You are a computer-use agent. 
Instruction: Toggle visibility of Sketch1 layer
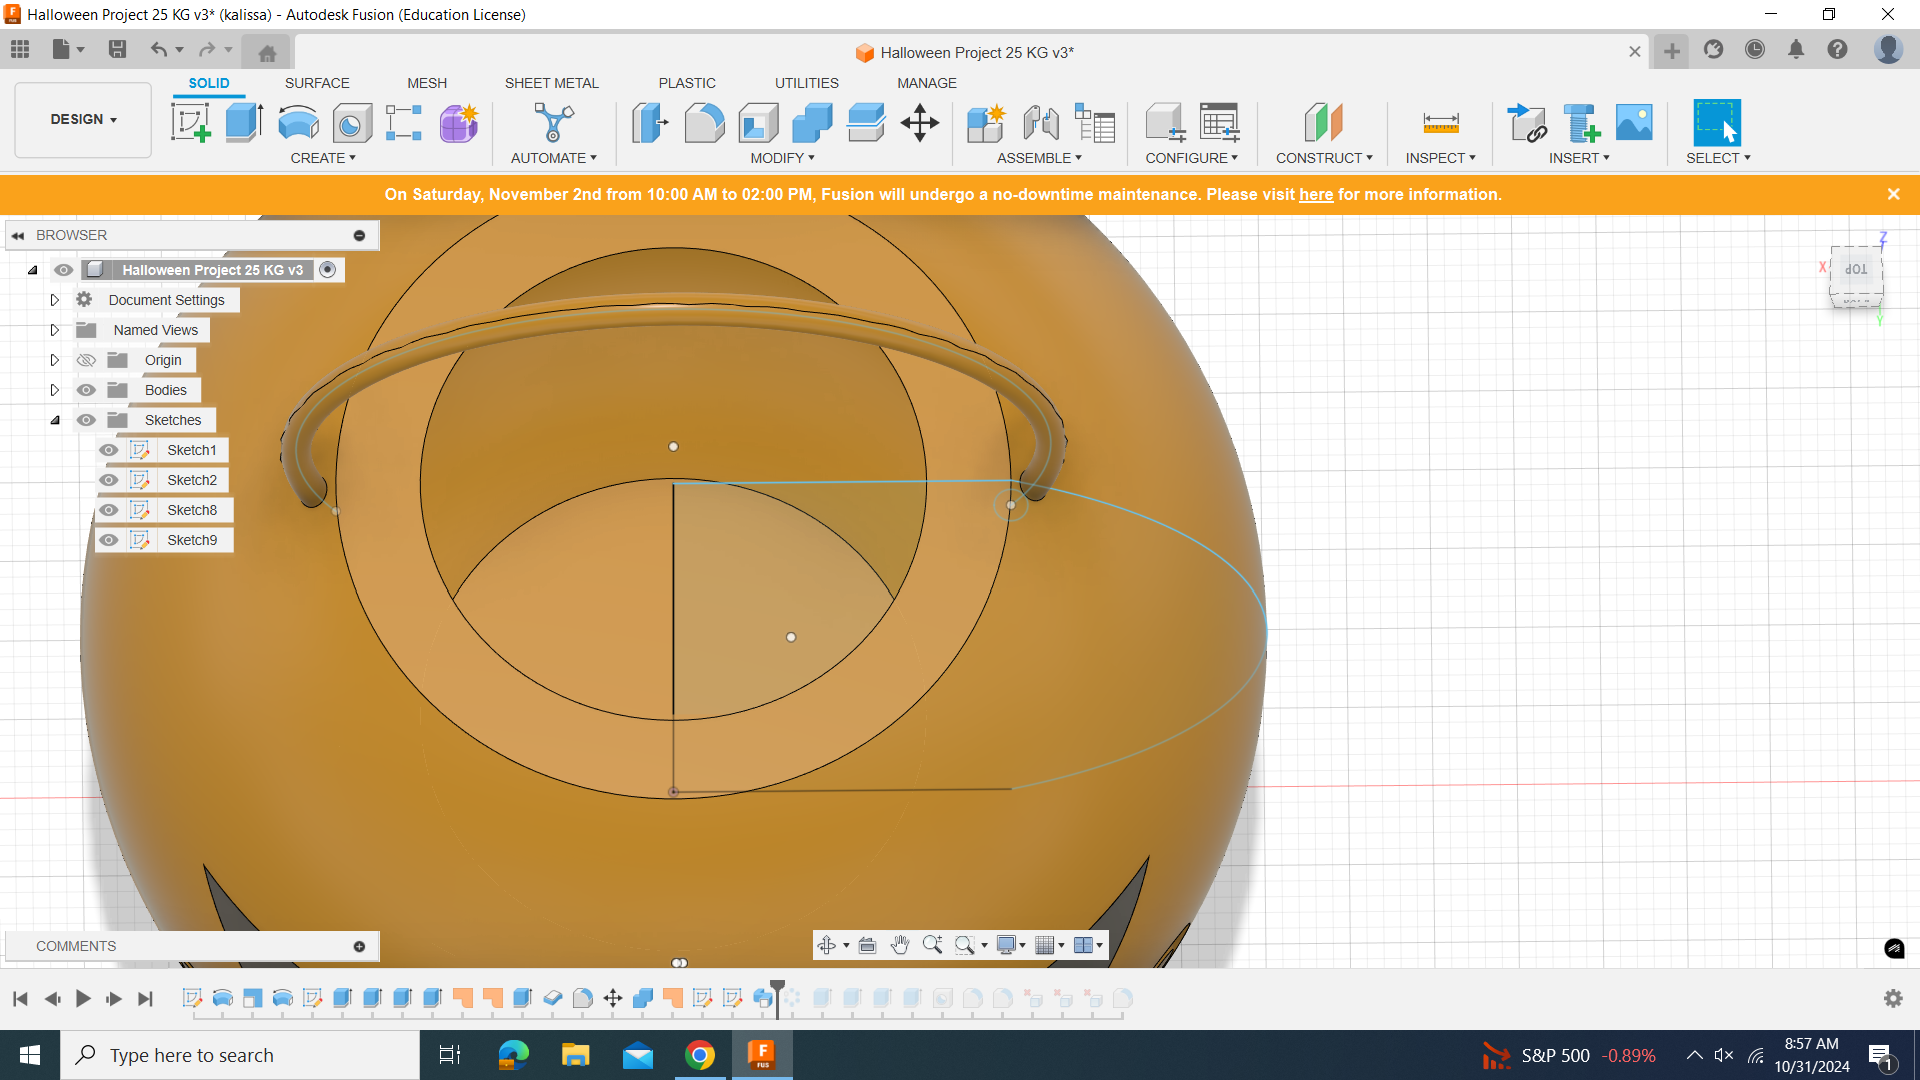coord(108,448)
